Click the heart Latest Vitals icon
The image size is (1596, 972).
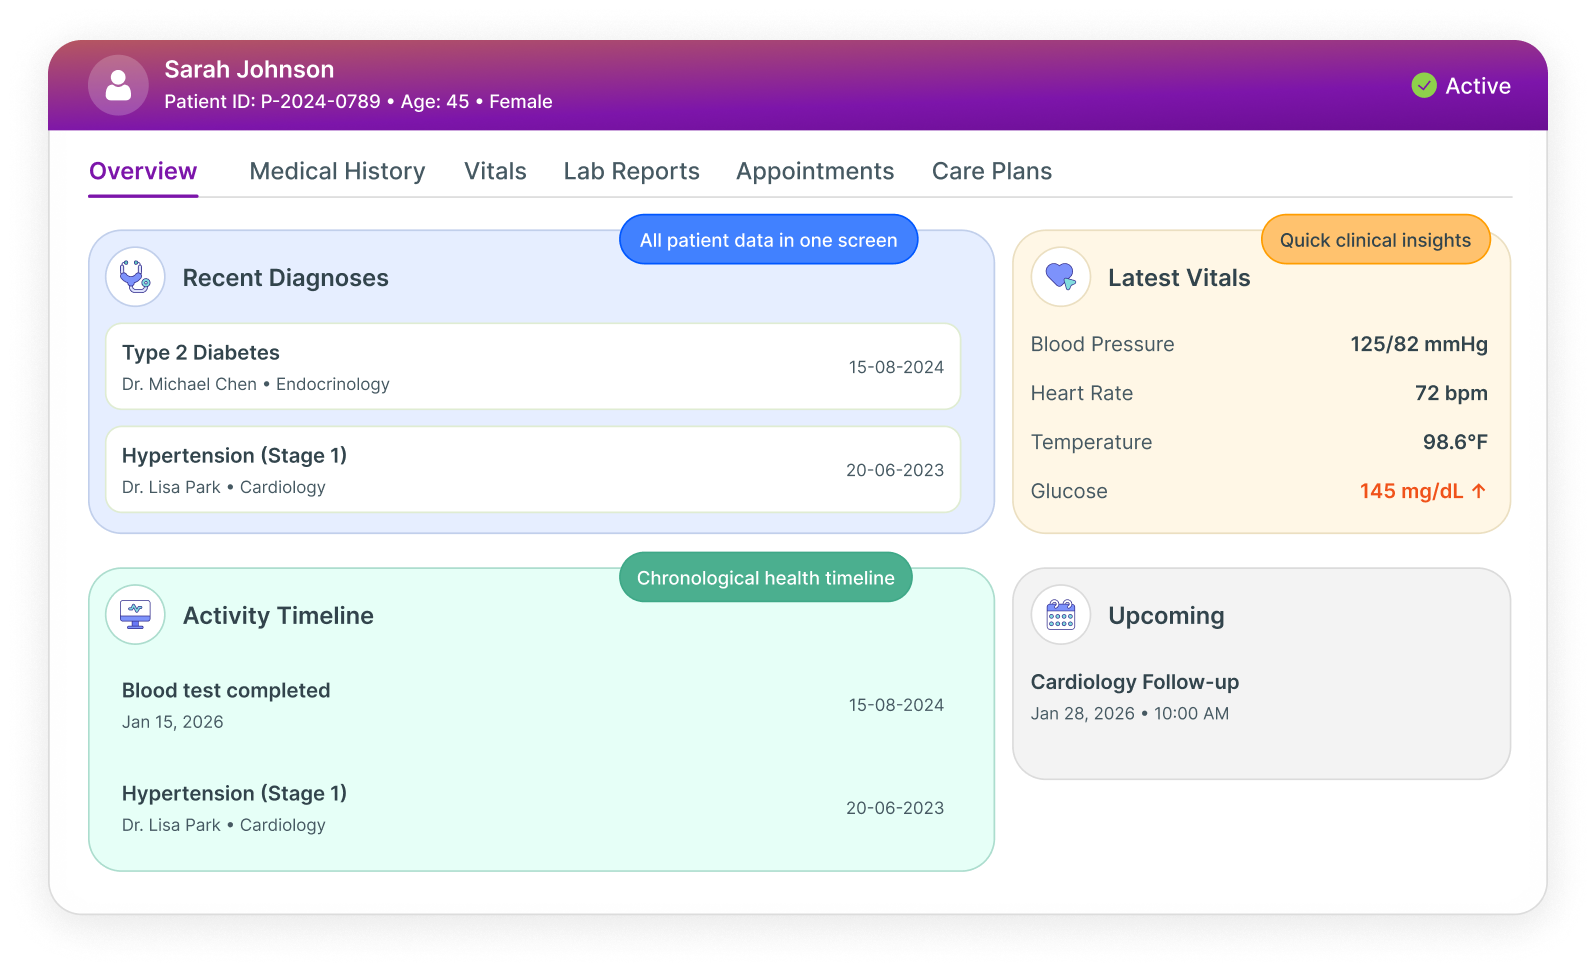[x=1060, y=277]
